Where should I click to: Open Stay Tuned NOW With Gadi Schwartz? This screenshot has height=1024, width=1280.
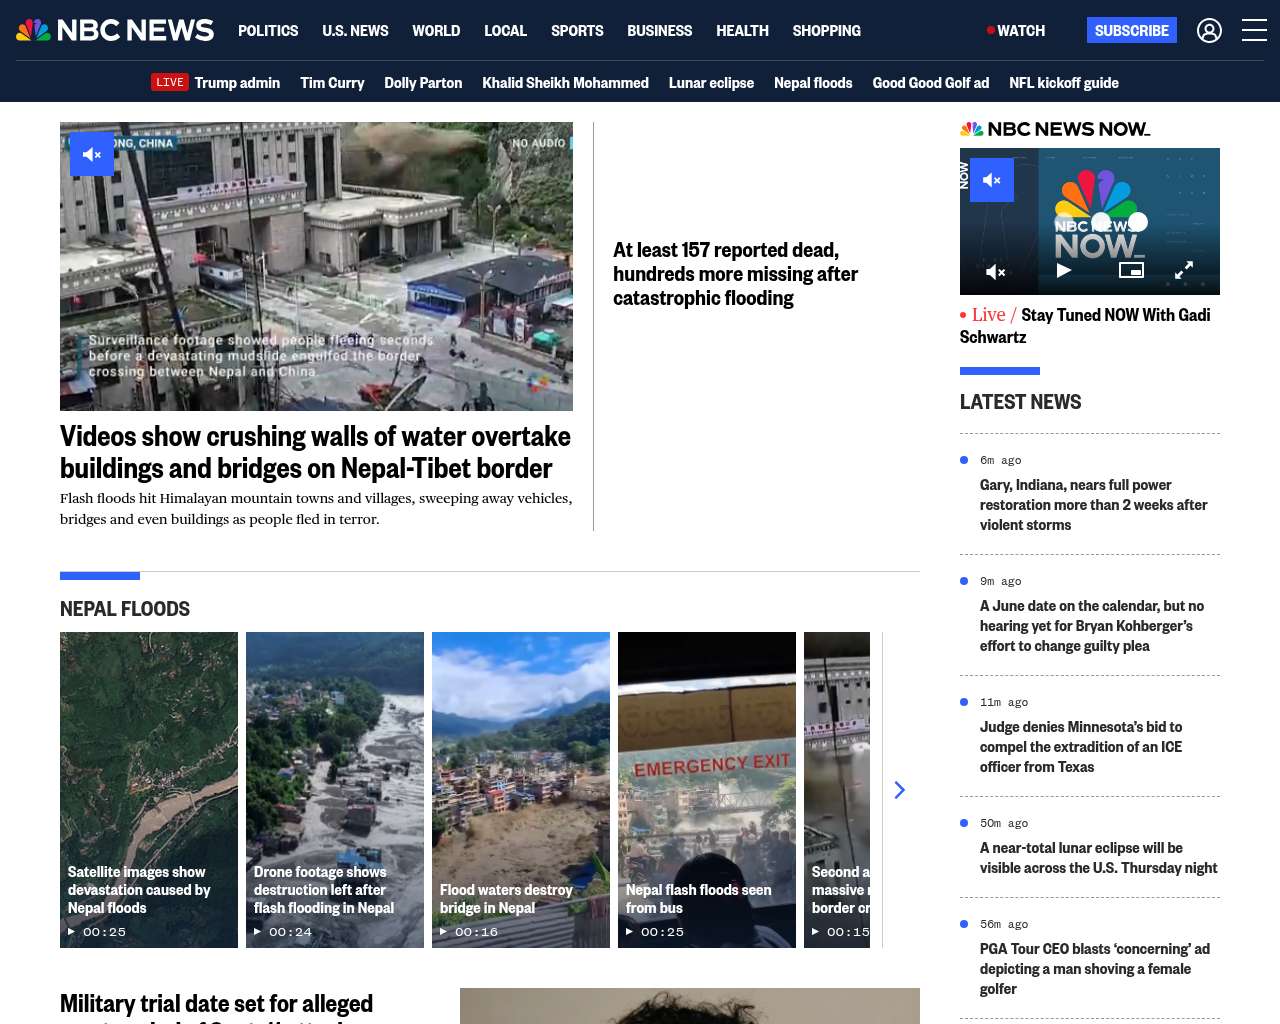1085,326
